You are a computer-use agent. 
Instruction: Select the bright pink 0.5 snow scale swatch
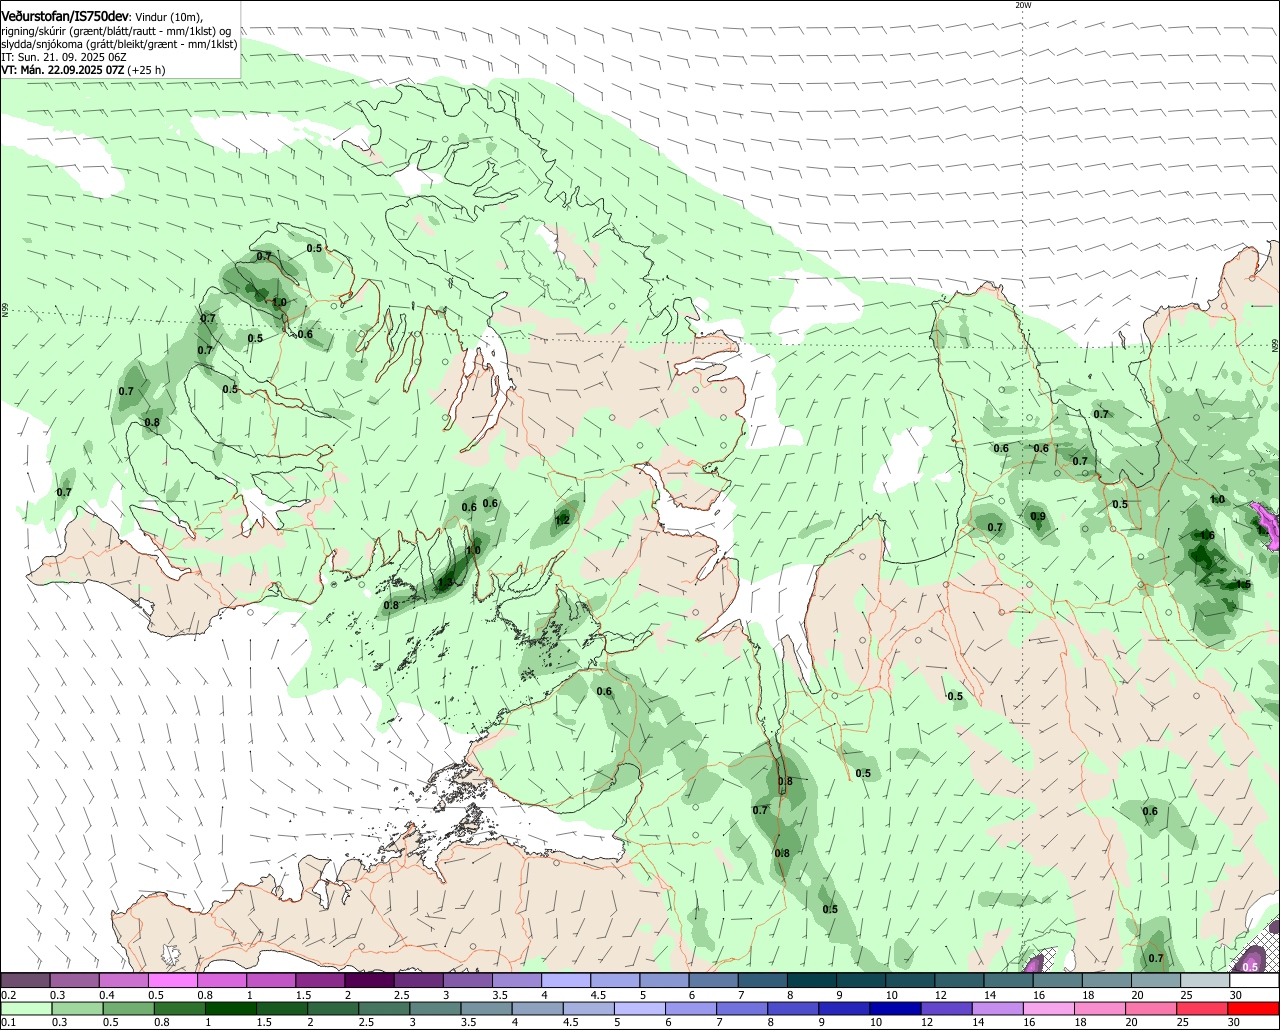[x=172, y=980]
